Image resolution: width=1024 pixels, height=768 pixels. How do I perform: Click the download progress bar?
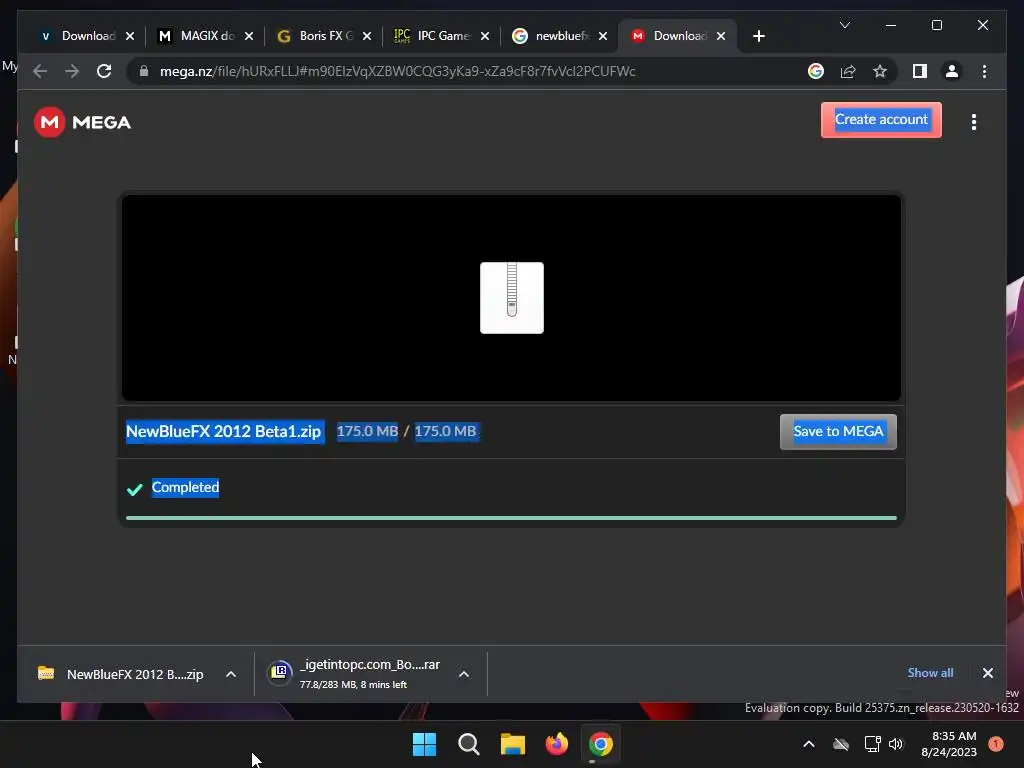click(511, 518)
